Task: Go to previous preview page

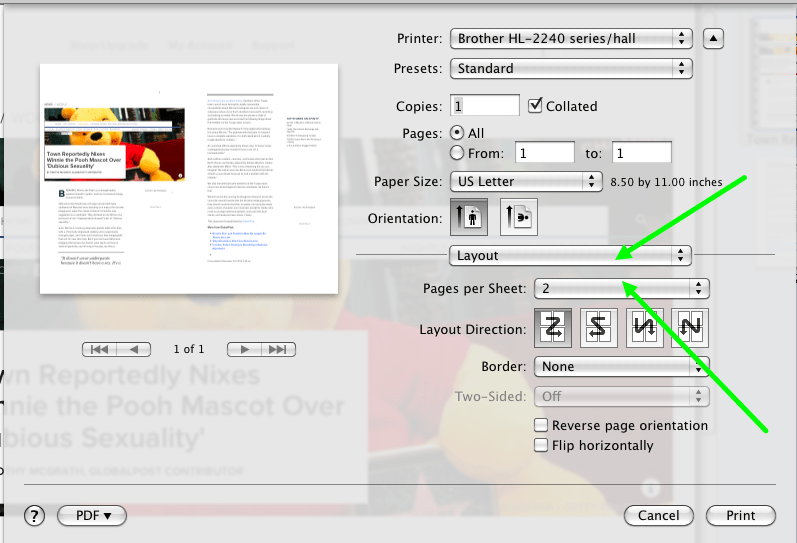Action: coord(134,349)
